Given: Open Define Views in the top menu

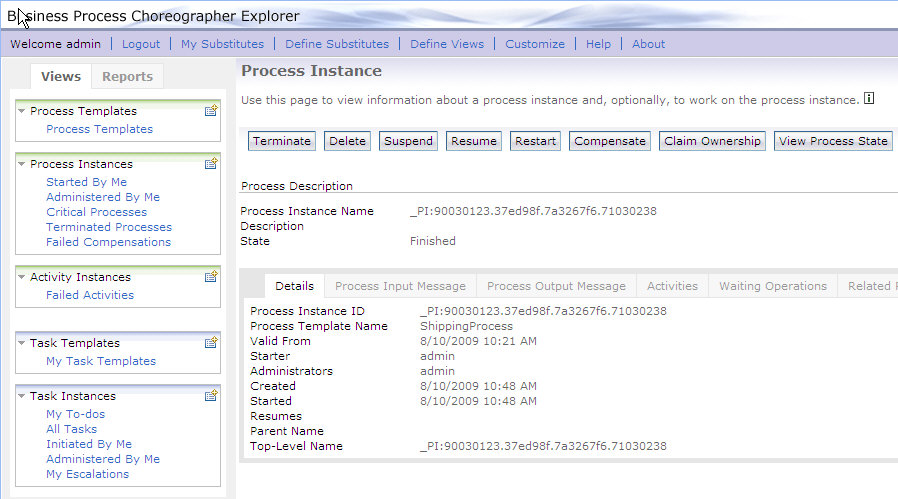Looking at the screenshot, I should click(447, 44).
